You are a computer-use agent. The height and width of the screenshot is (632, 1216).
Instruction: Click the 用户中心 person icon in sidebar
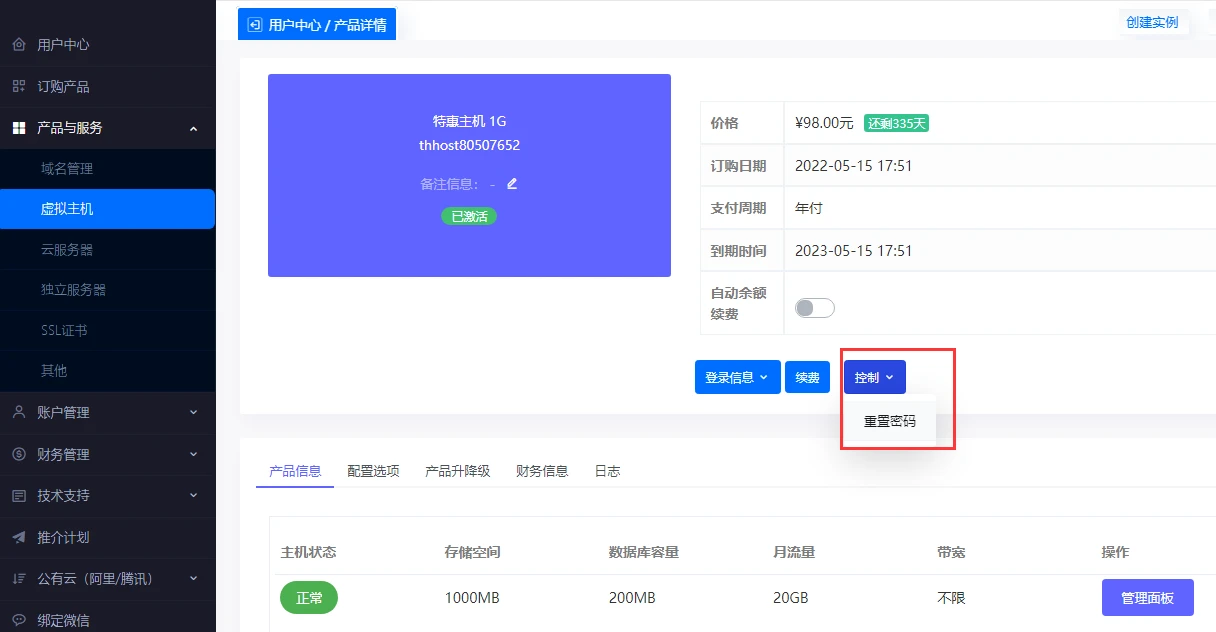point(18,45)
